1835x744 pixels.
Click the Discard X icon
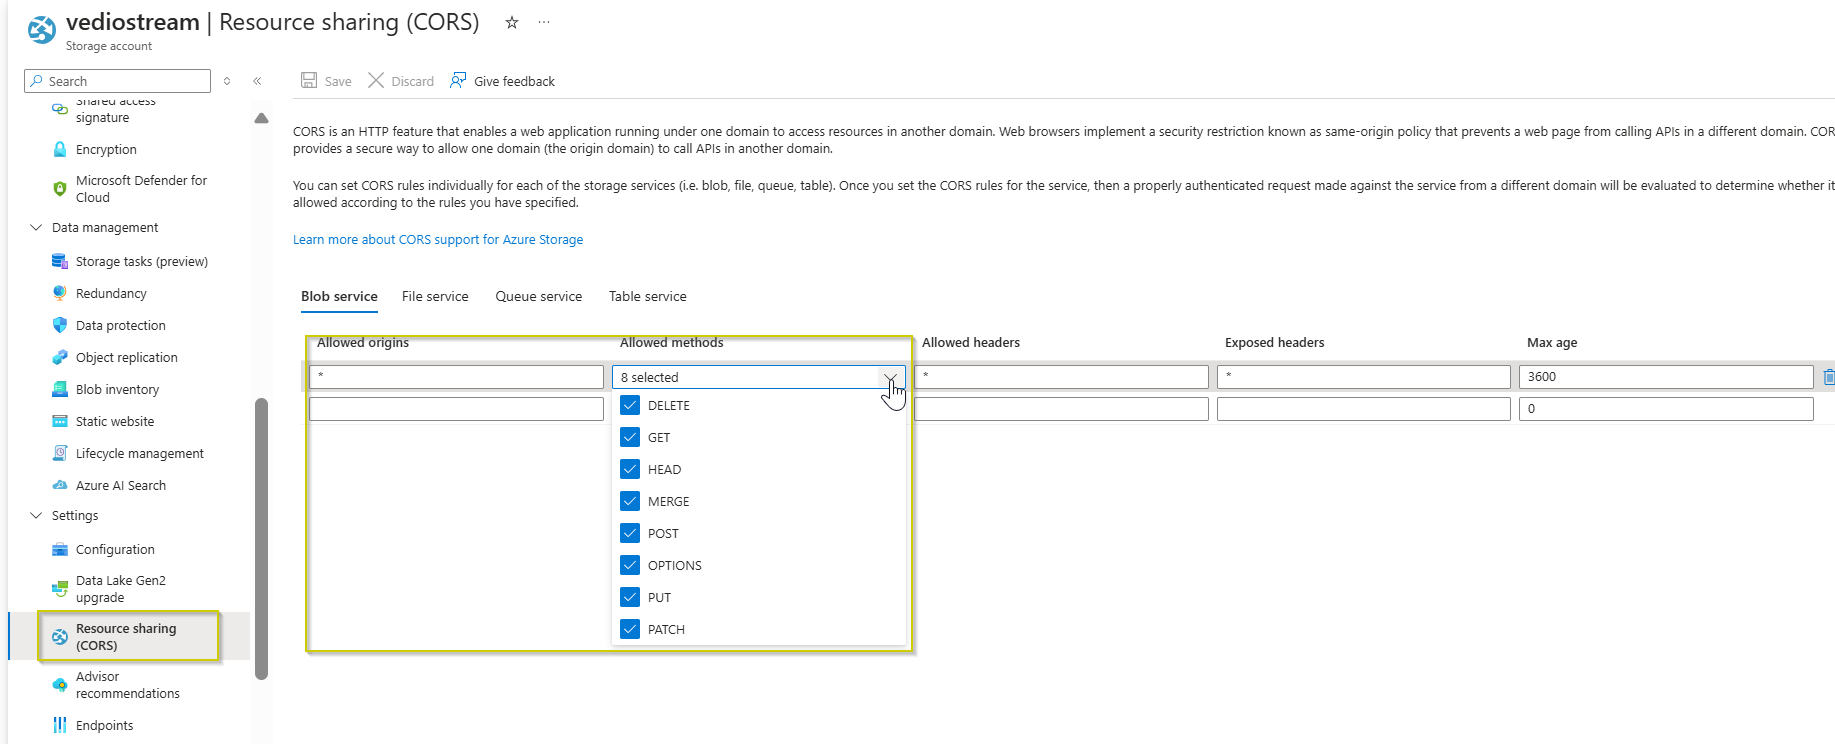(376, 80)
